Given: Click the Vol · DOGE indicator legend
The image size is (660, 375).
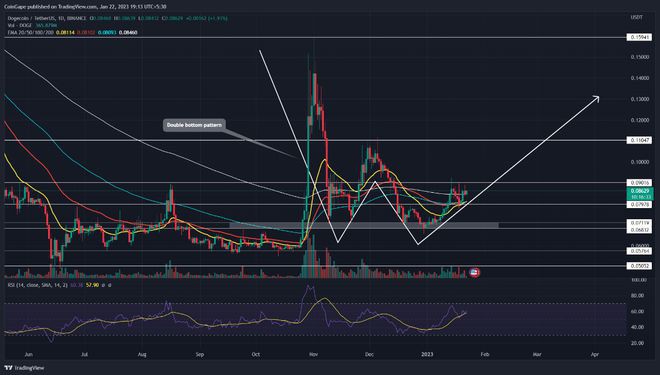Looking at the screenshot, I should [x=20, y=25].
